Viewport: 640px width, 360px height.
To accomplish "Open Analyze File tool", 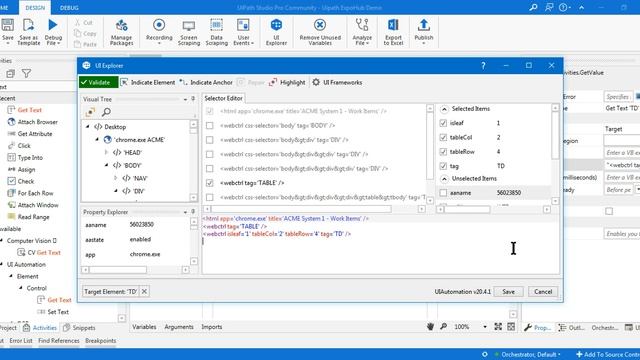I will coord(362,32).
